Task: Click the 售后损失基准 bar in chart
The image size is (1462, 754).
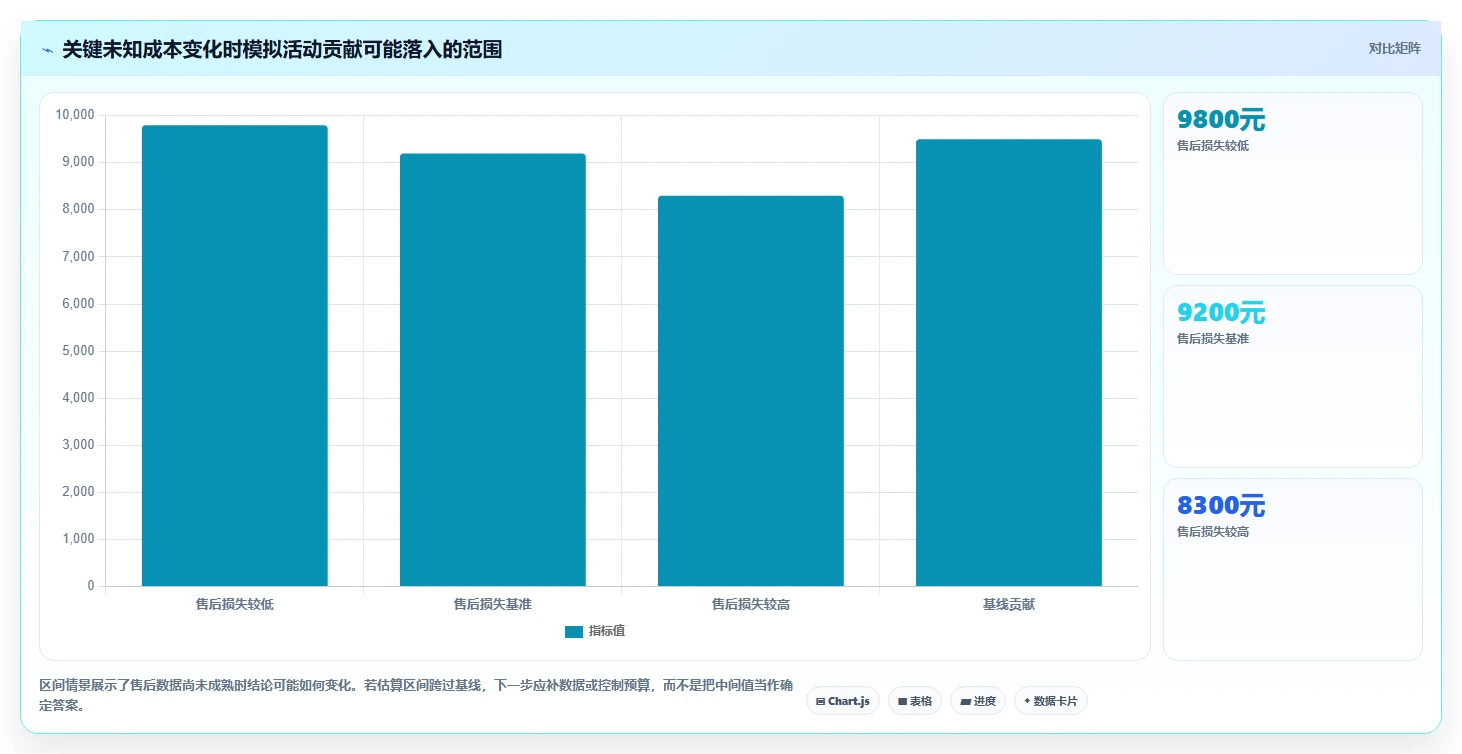Action: [493, 370]
